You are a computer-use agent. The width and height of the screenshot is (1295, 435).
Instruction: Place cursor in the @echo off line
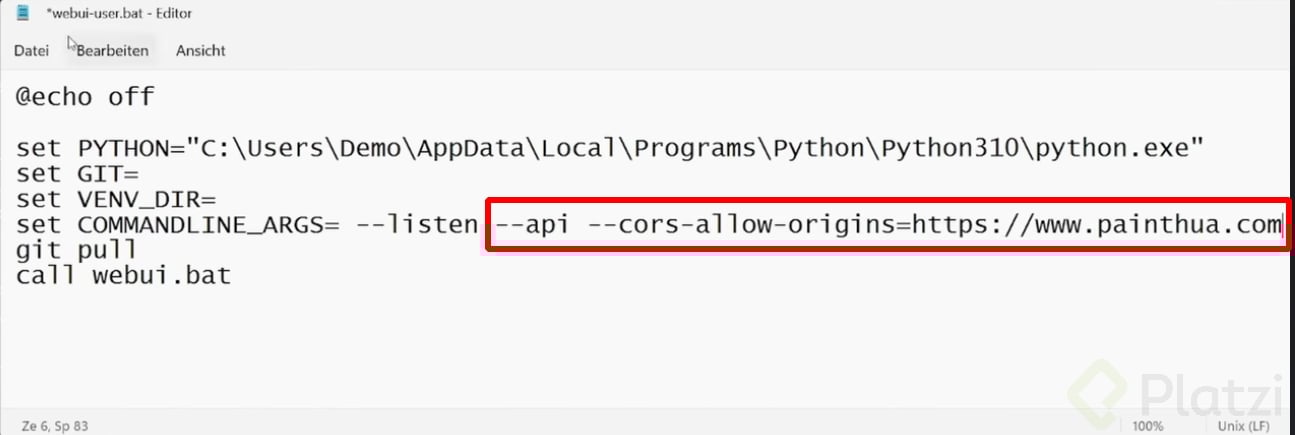tap(85, 98)
